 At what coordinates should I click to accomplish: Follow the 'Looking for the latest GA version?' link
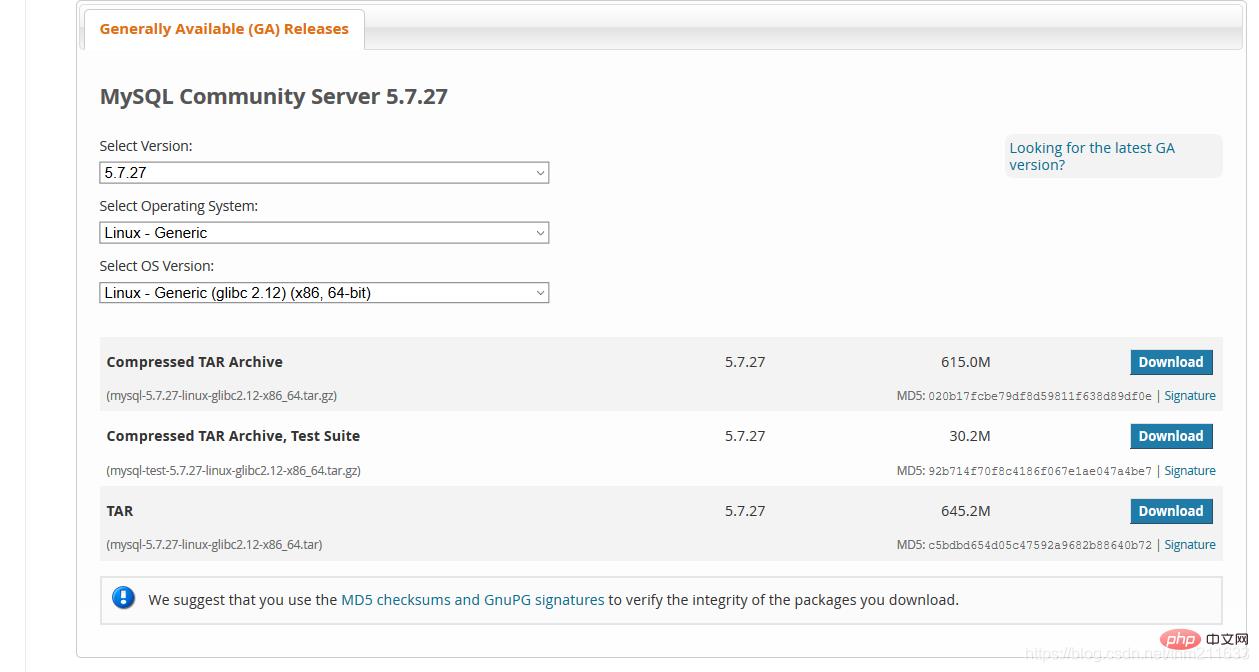click(1091, 156)
